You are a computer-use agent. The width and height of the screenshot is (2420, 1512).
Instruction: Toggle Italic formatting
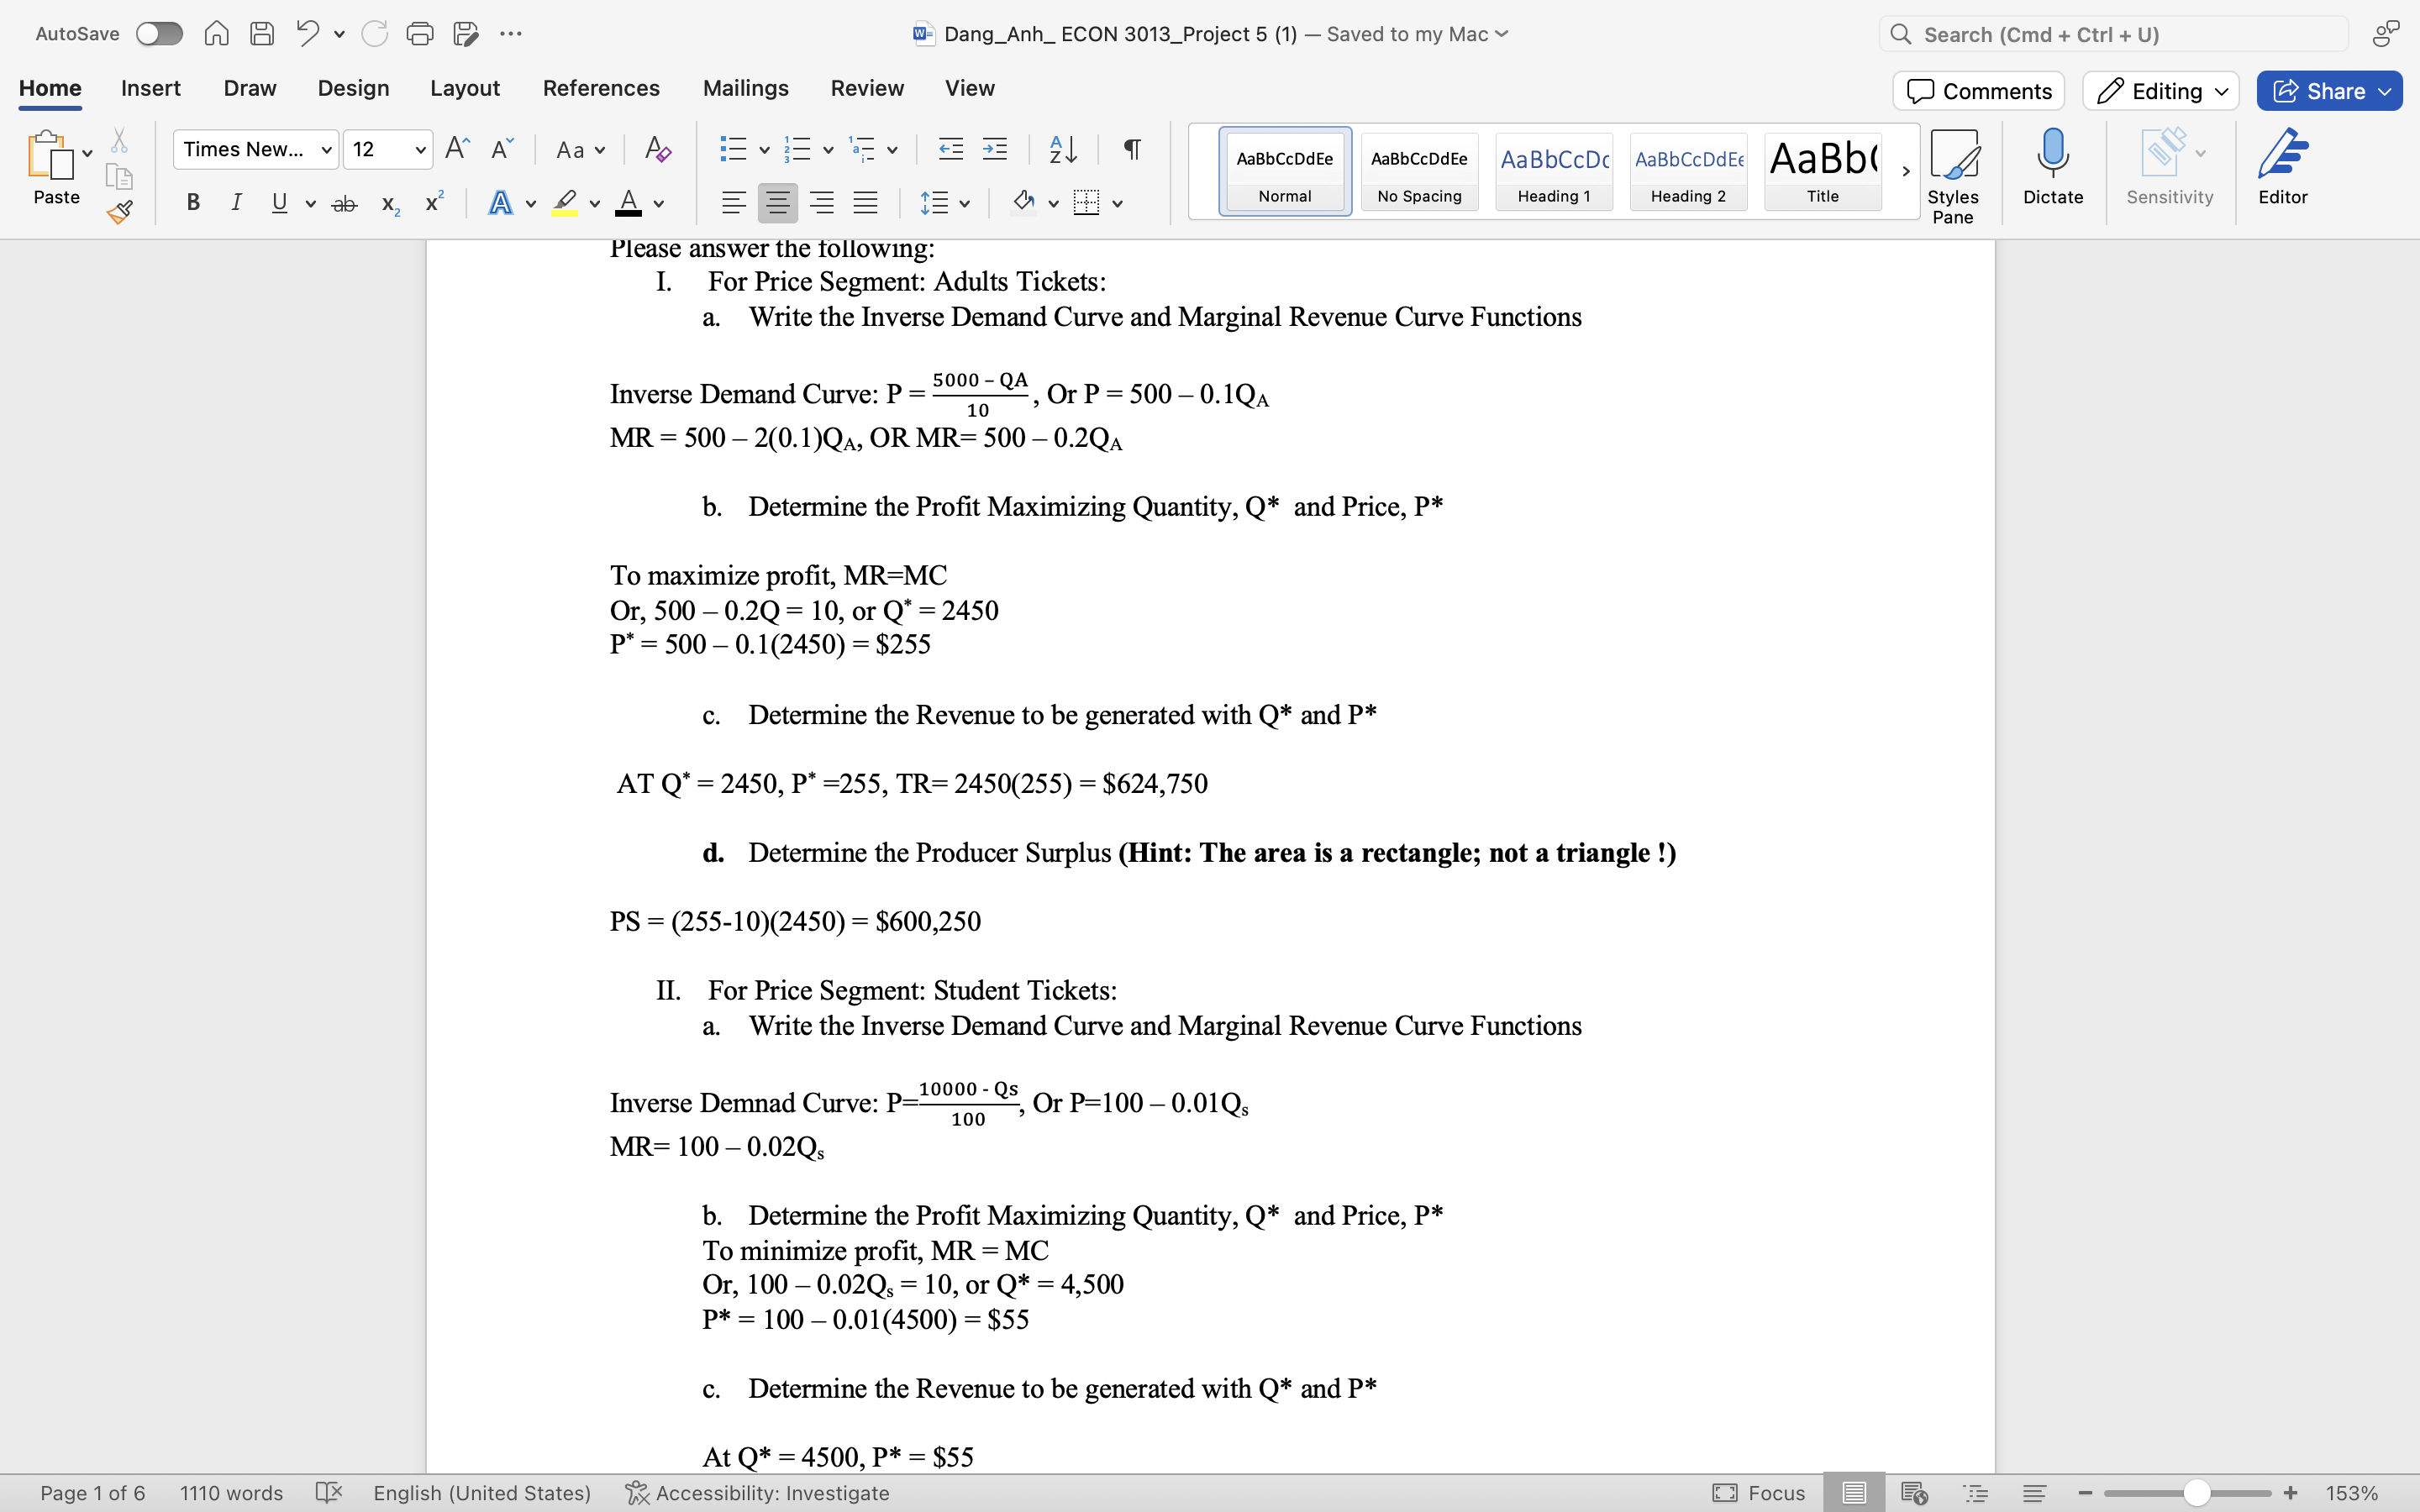pyautogui.click(x=236, y=203)
